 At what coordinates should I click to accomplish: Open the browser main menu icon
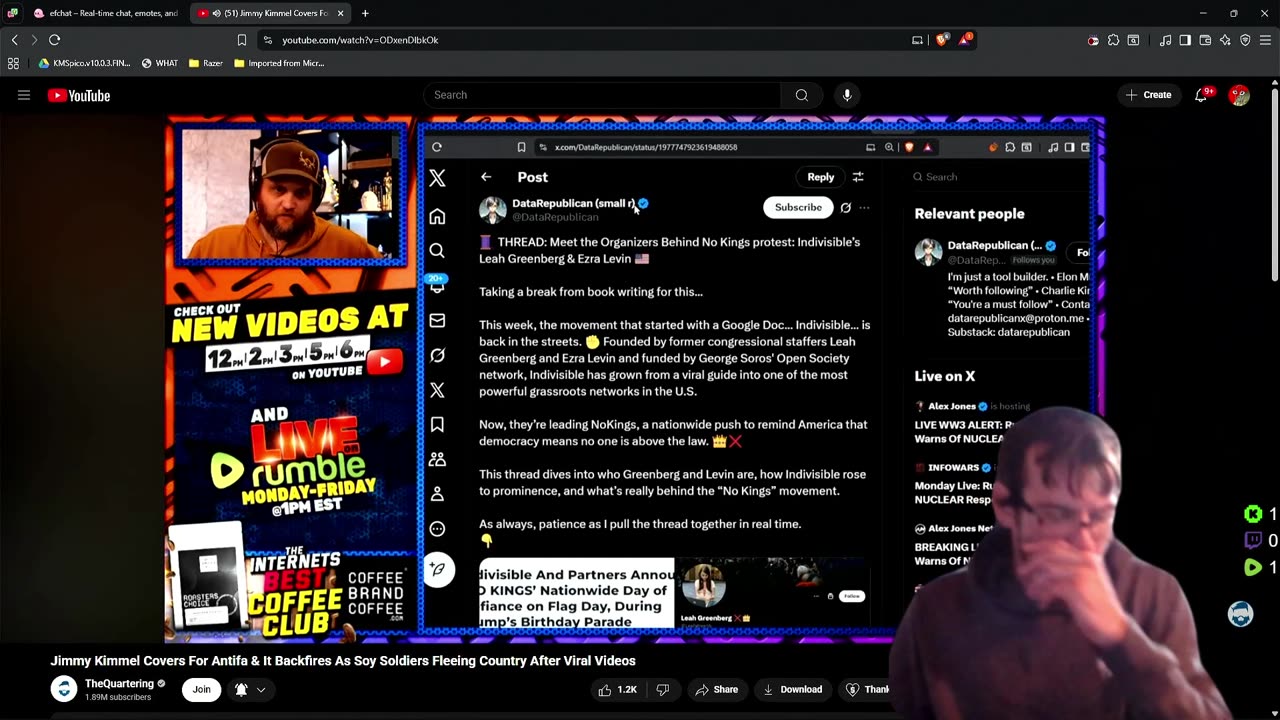[1265, 40]
